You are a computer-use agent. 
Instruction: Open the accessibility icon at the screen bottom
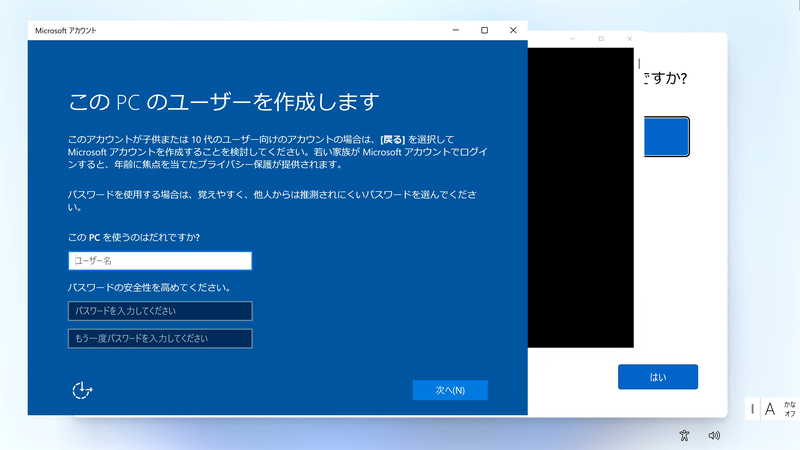[684, 435]
